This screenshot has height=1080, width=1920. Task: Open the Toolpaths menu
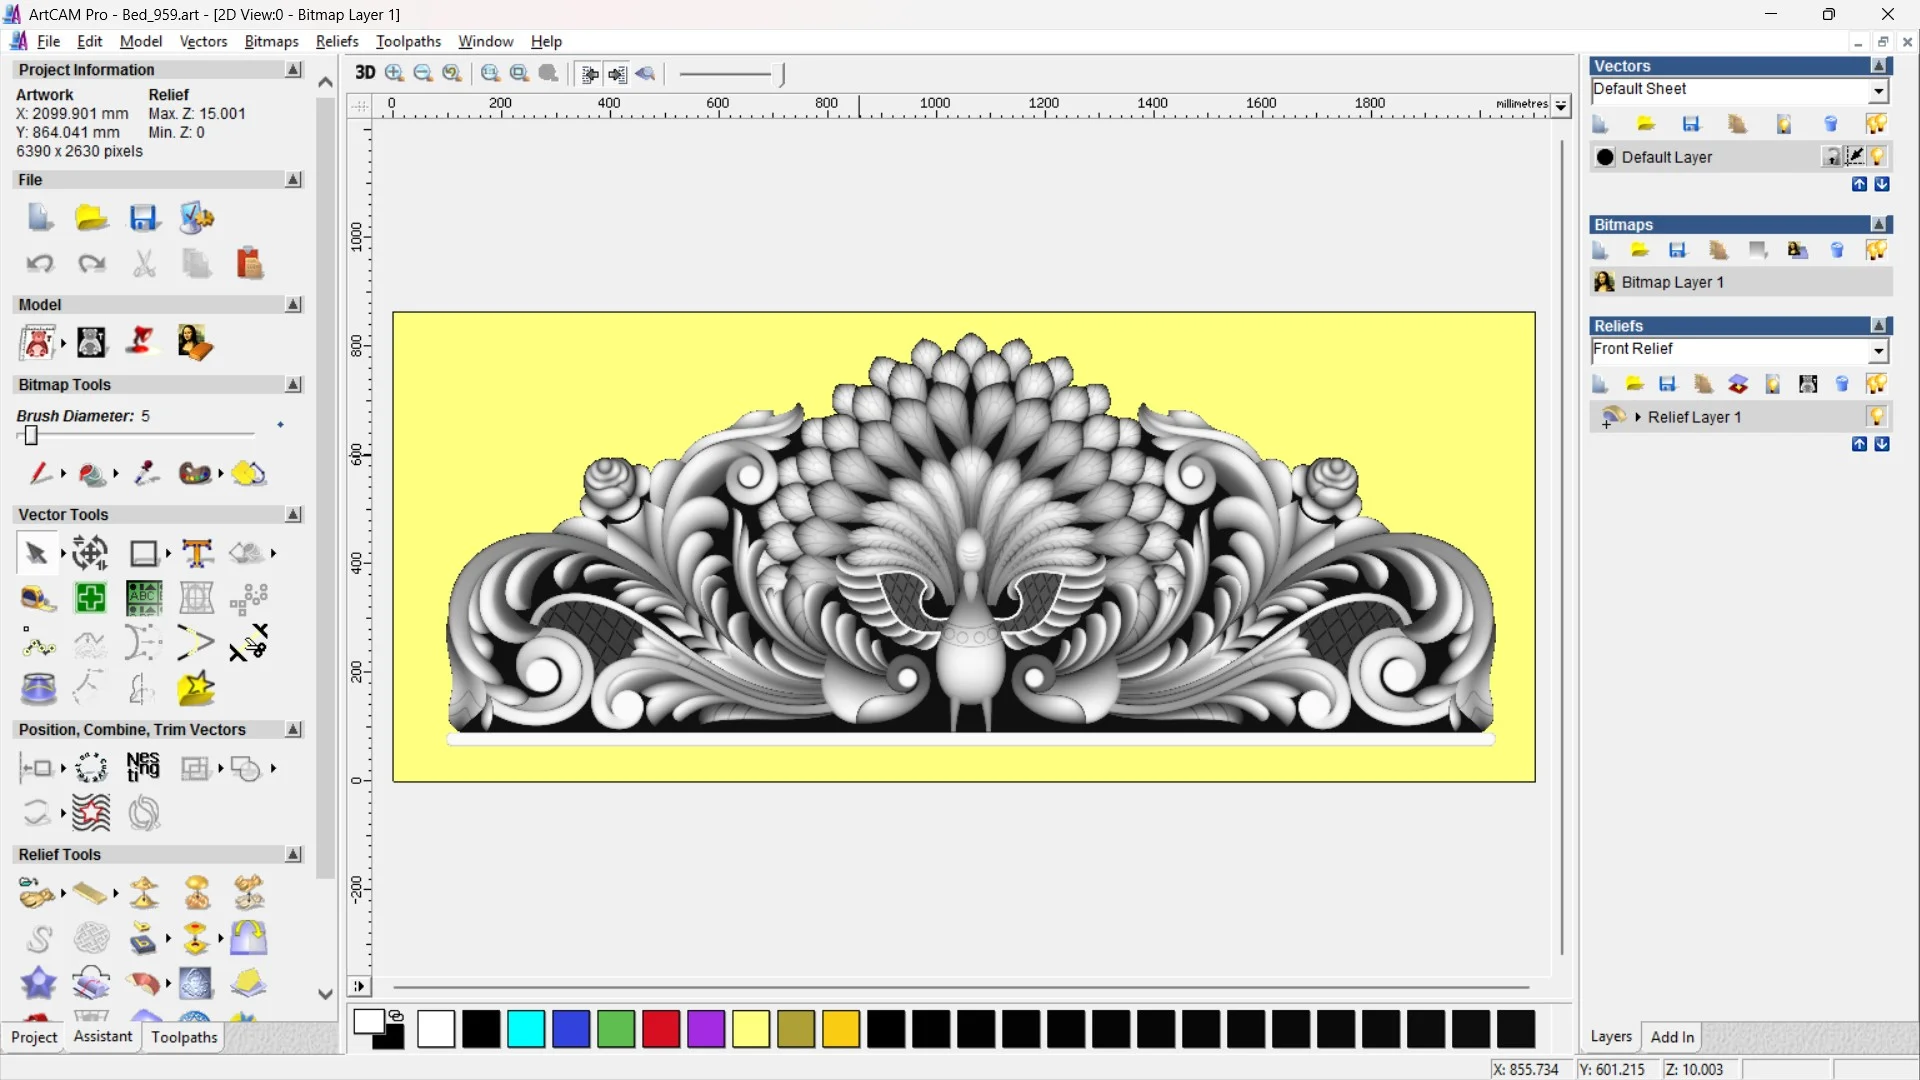point(407,41)
